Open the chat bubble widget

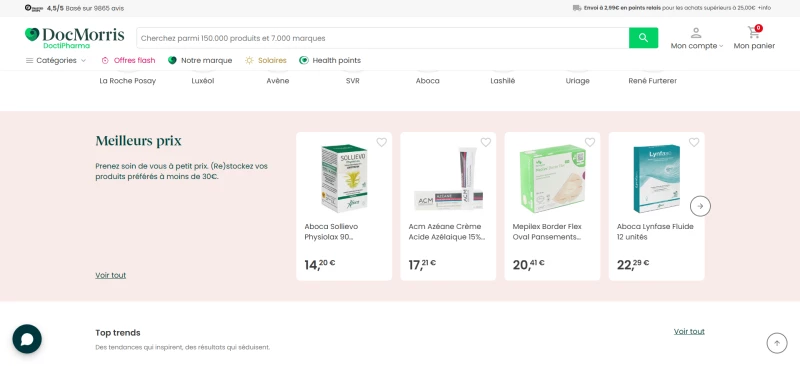tap(27, 339)
